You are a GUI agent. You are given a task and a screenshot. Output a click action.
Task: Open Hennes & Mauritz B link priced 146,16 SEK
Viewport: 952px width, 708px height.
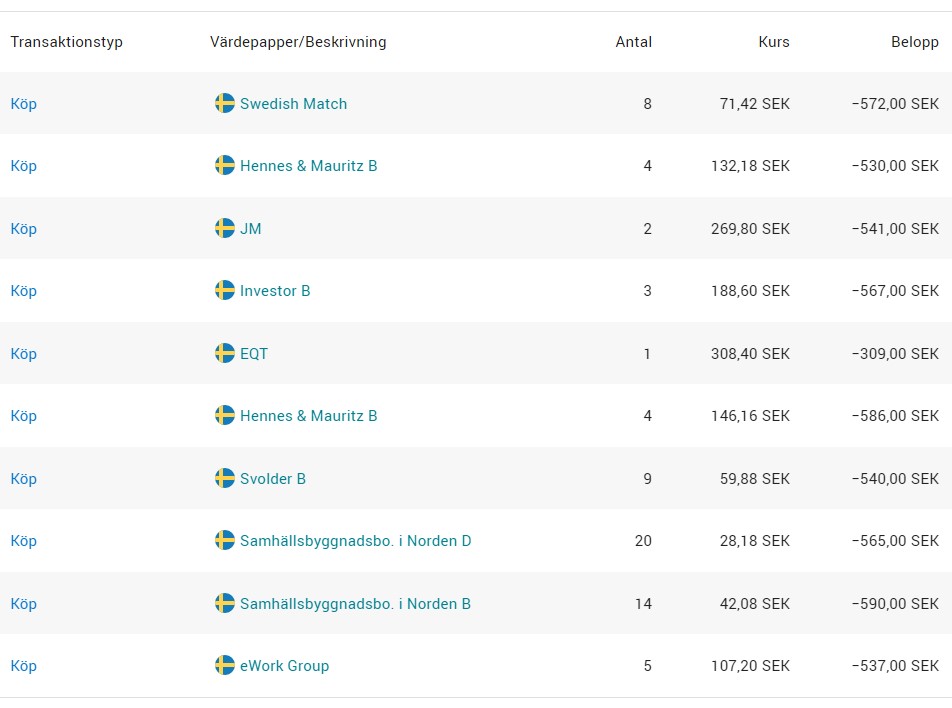308,416
